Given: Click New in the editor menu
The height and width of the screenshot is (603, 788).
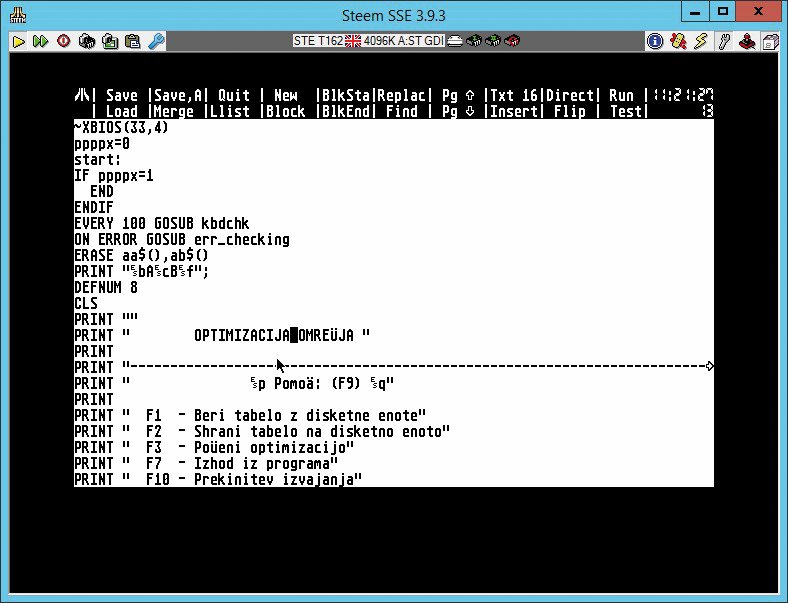Looking at the screenshot, I should (285, 95).
